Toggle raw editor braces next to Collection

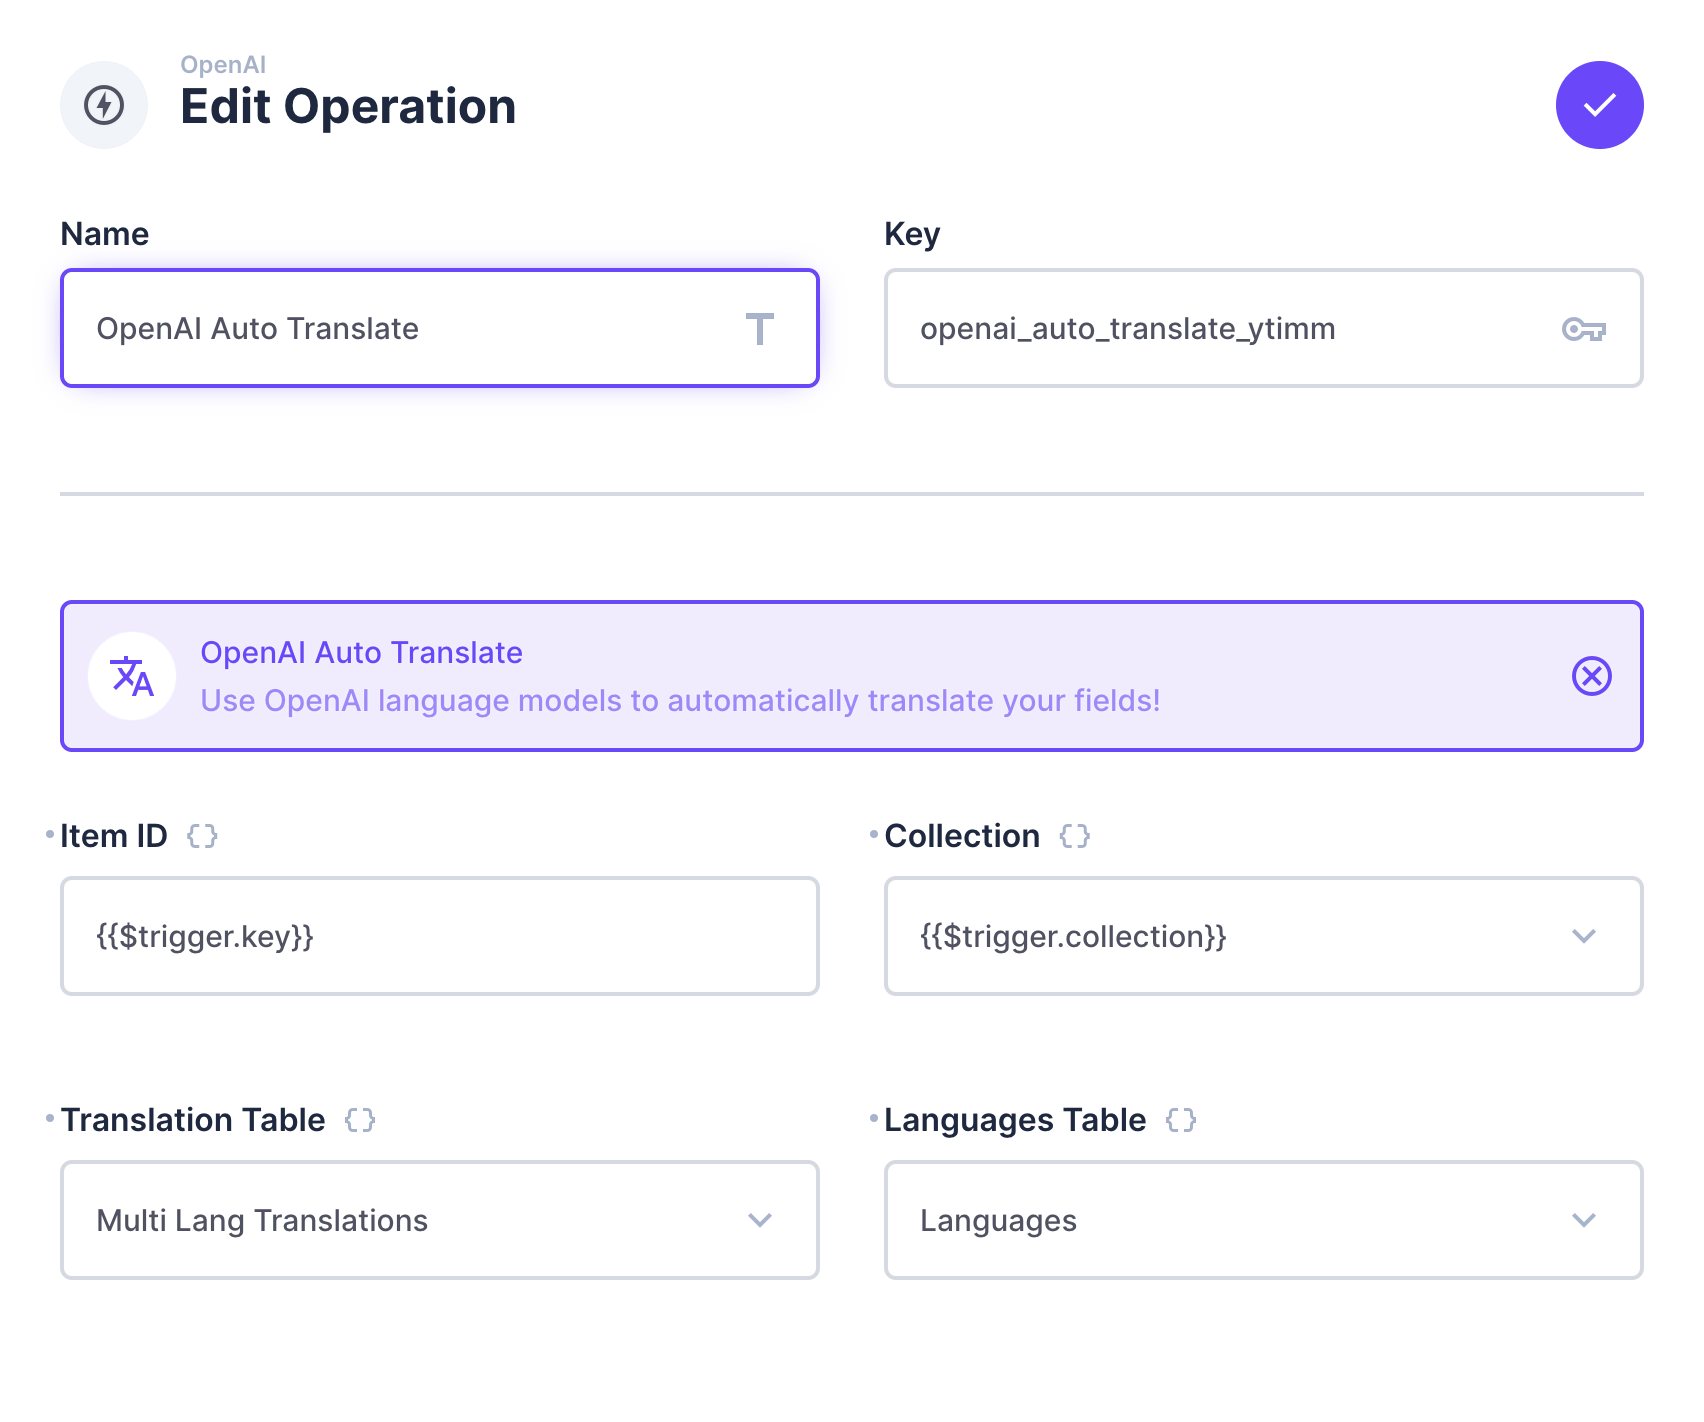click(x=1075, y=836)
